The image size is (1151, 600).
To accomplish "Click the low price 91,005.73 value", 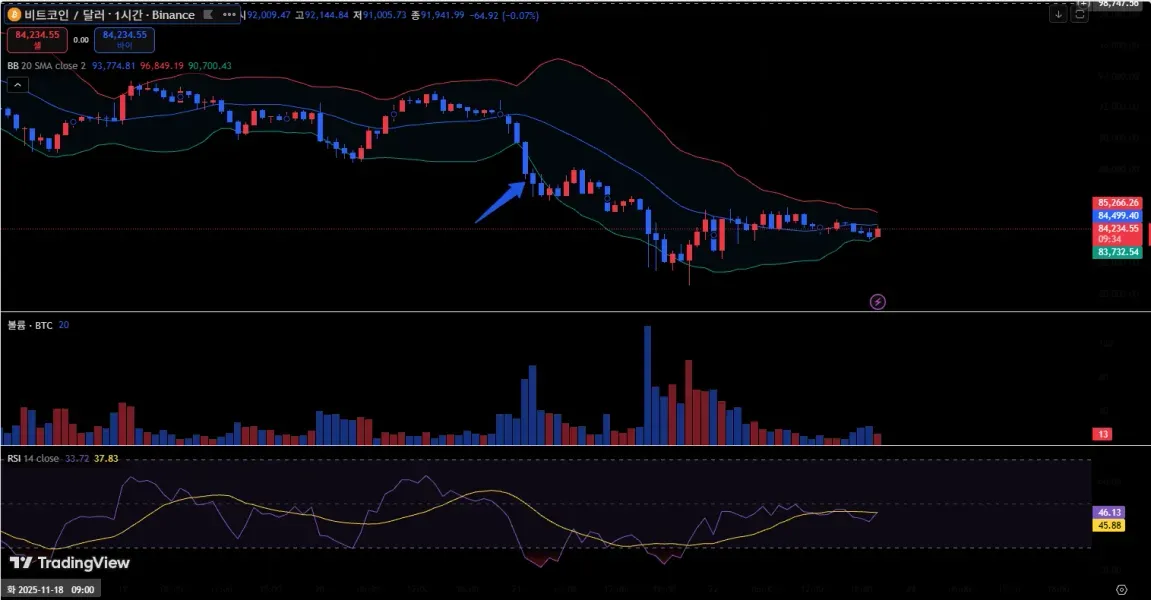I will 384,15.
